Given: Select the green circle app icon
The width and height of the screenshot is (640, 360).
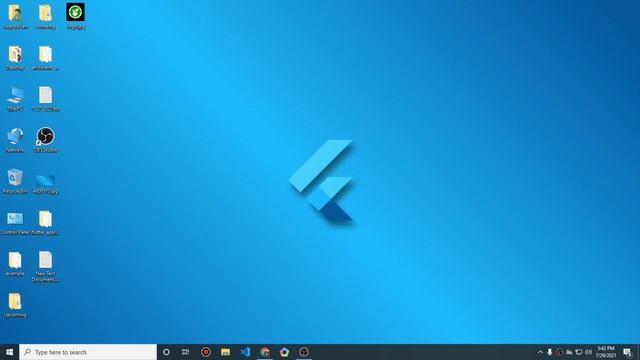Looking at the screenshot, I should pyautogui.click(x=76, y=16).
